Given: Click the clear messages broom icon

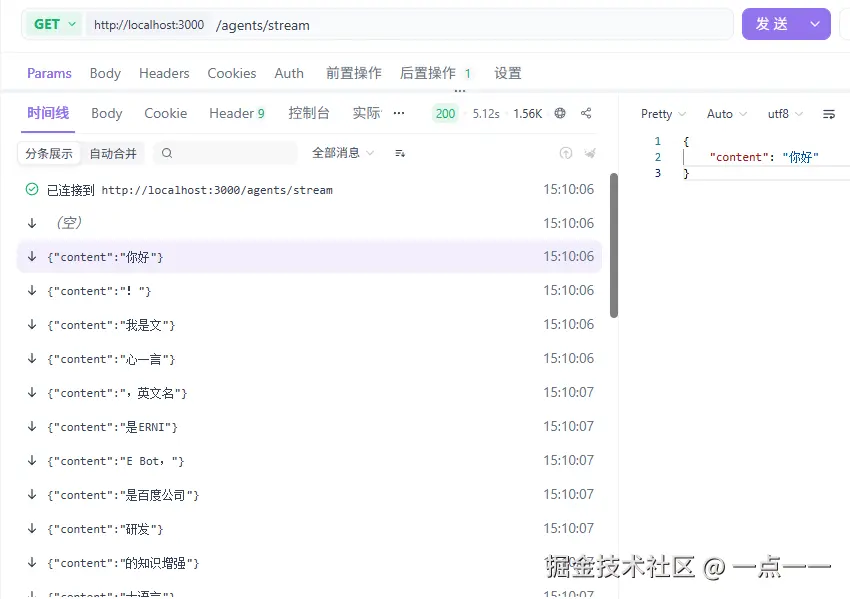Looking at the screenshot, I should click(590, 153).
